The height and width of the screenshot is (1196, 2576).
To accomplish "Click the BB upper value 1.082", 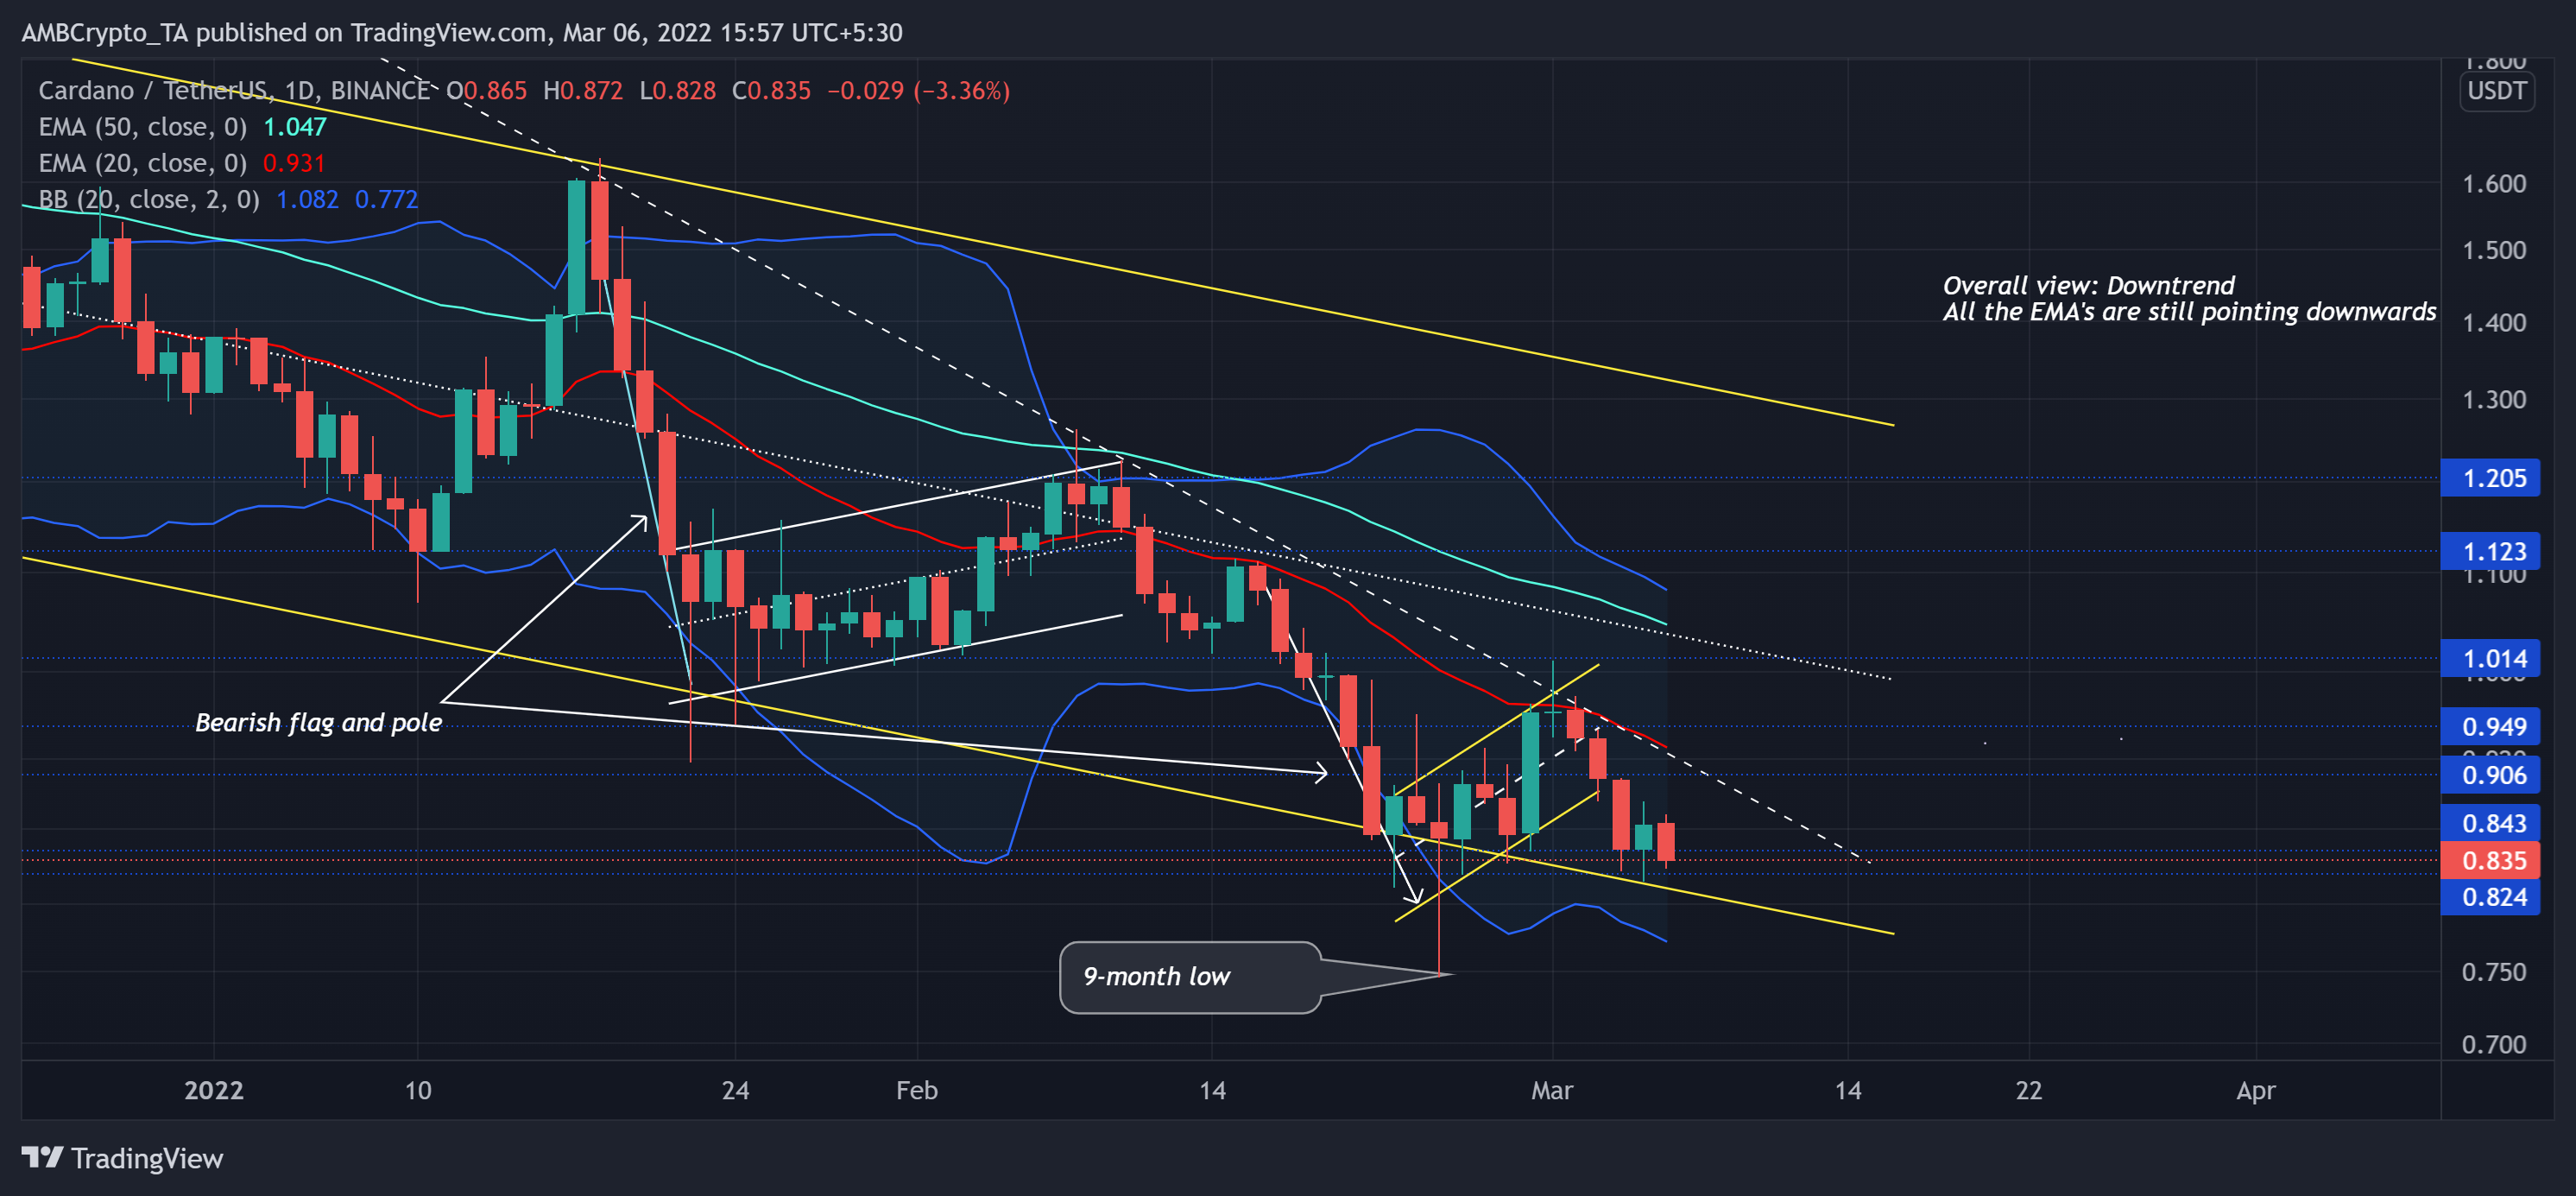I will click(307, 199).
